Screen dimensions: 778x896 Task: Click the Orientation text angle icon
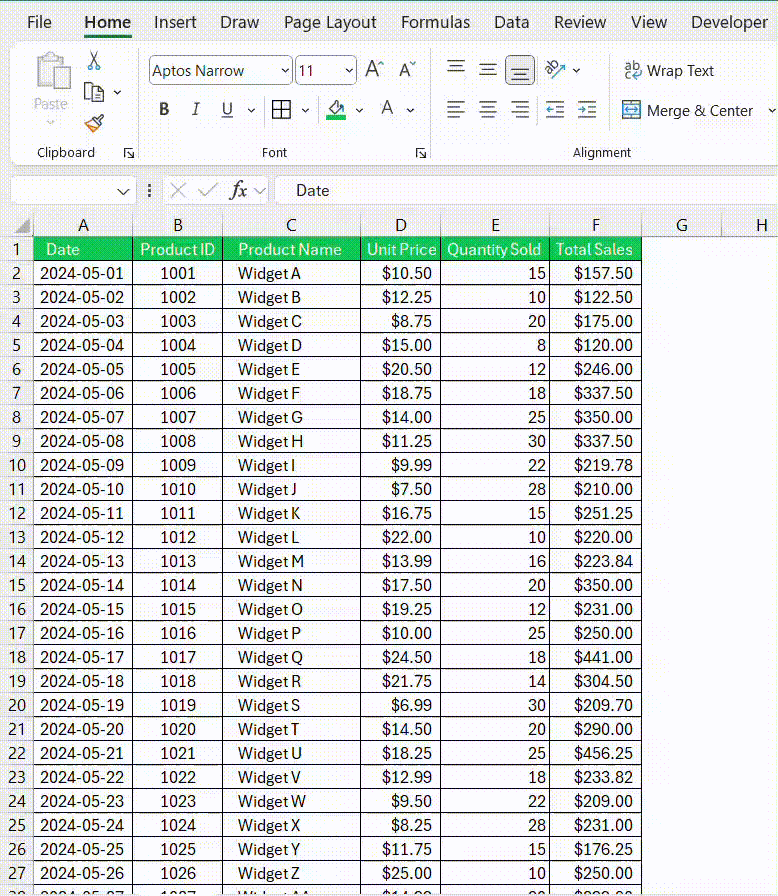(555, 70)
